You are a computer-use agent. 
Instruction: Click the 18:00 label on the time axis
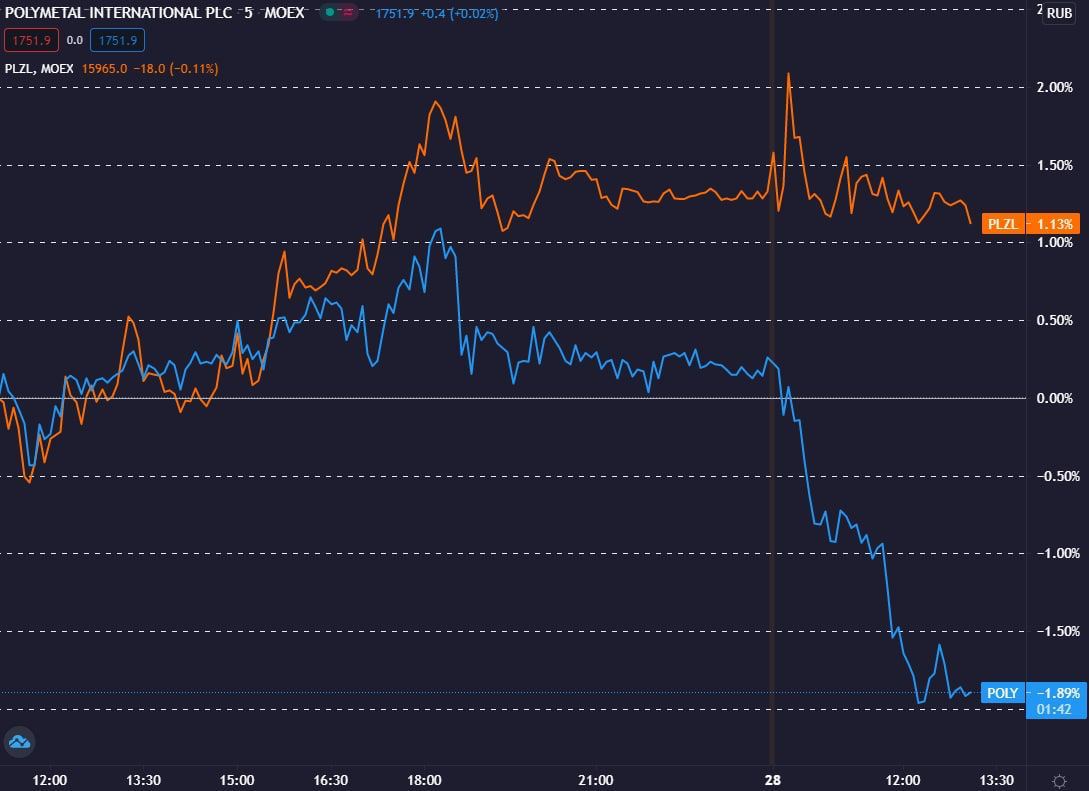[424, 780]
